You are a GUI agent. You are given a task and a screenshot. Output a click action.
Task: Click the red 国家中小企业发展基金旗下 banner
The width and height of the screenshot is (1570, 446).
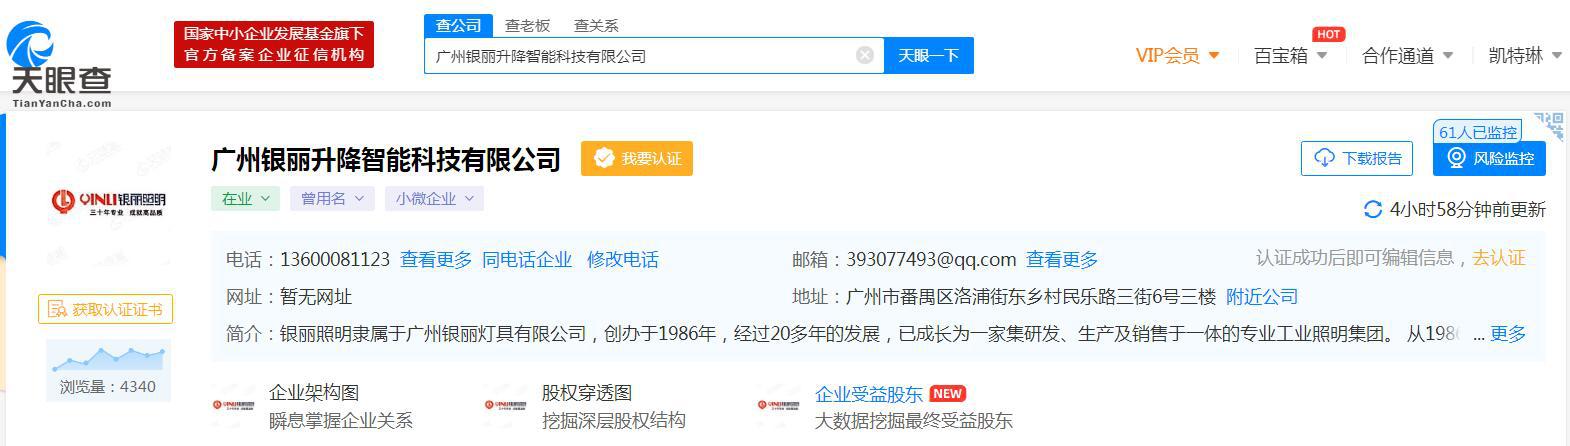(274, 45)
